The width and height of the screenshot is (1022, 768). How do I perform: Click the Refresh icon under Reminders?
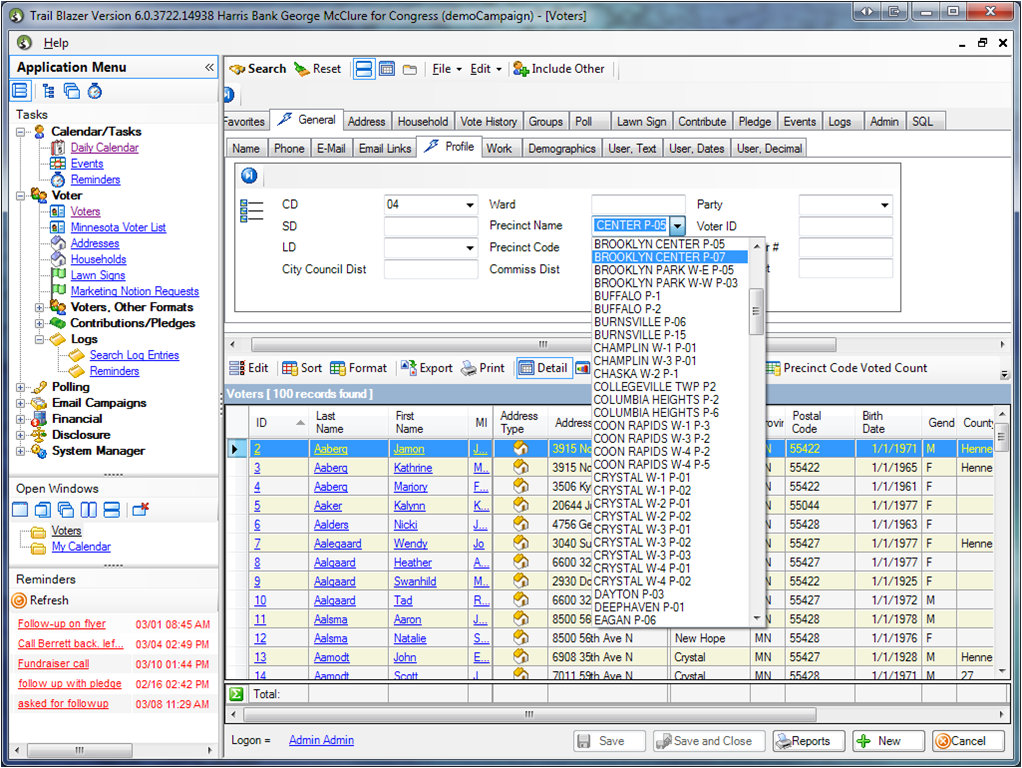19,600
